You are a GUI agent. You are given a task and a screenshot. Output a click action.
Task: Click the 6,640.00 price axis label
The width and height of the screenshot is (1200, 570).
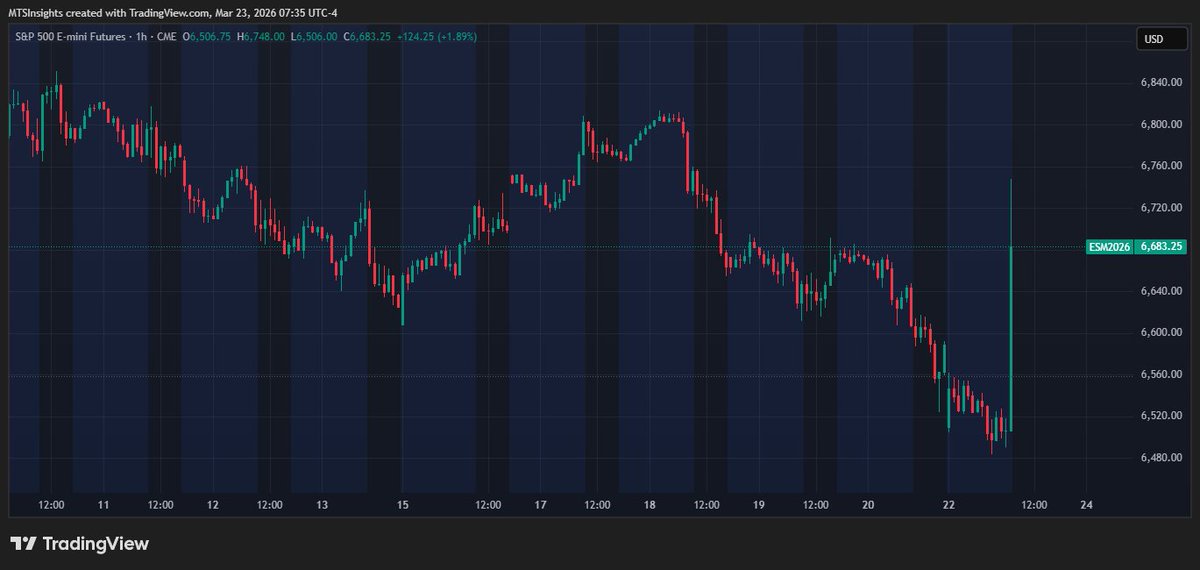tap(1161, 291)
